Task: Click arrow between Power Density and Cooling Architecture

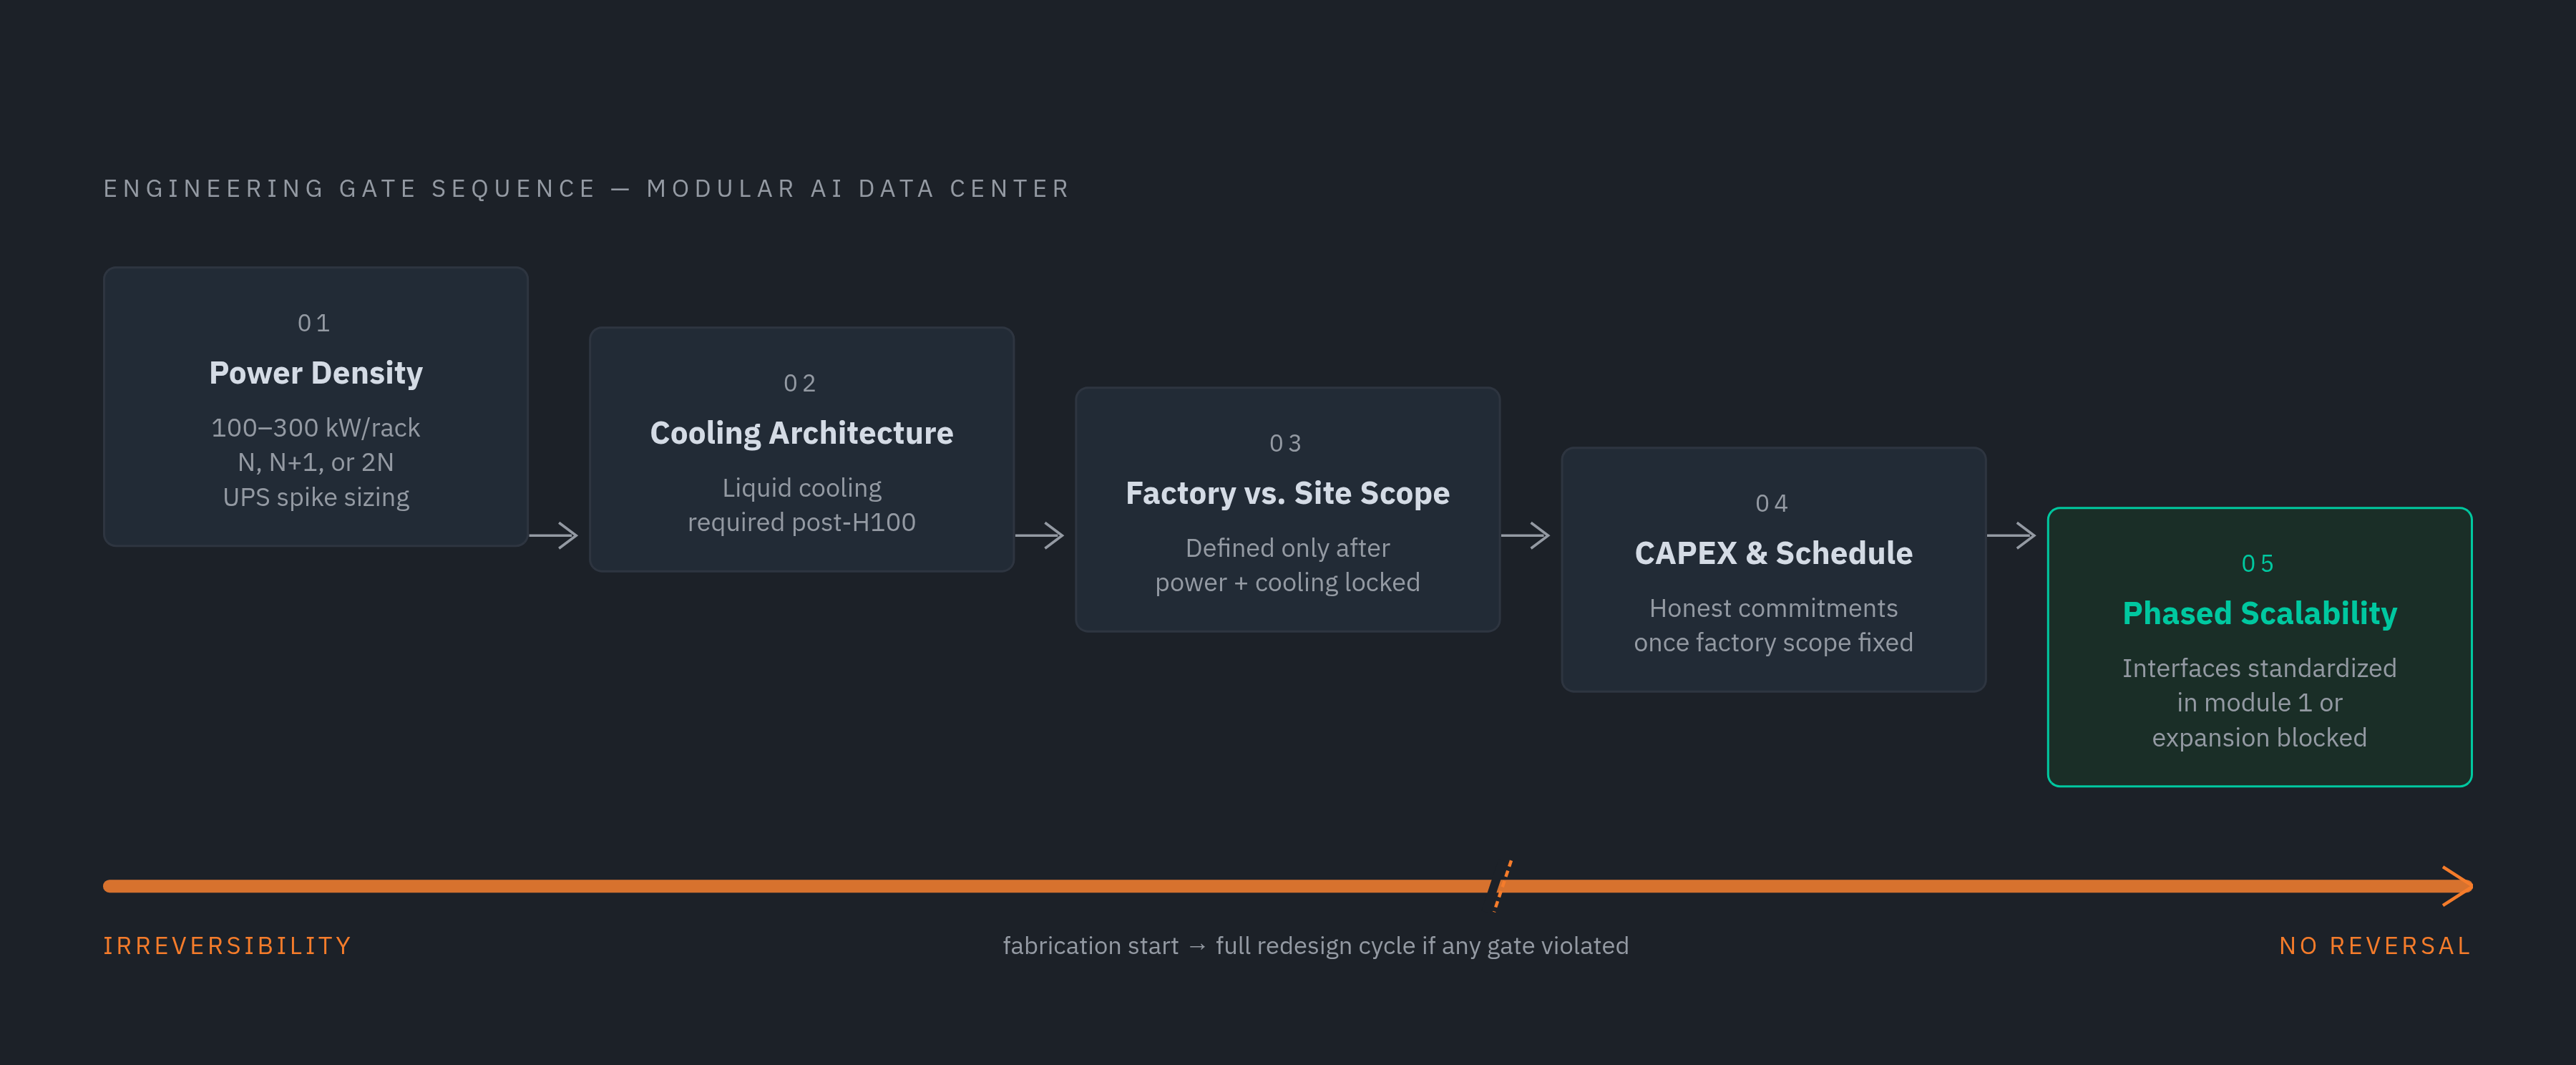Action: point(554,536)
